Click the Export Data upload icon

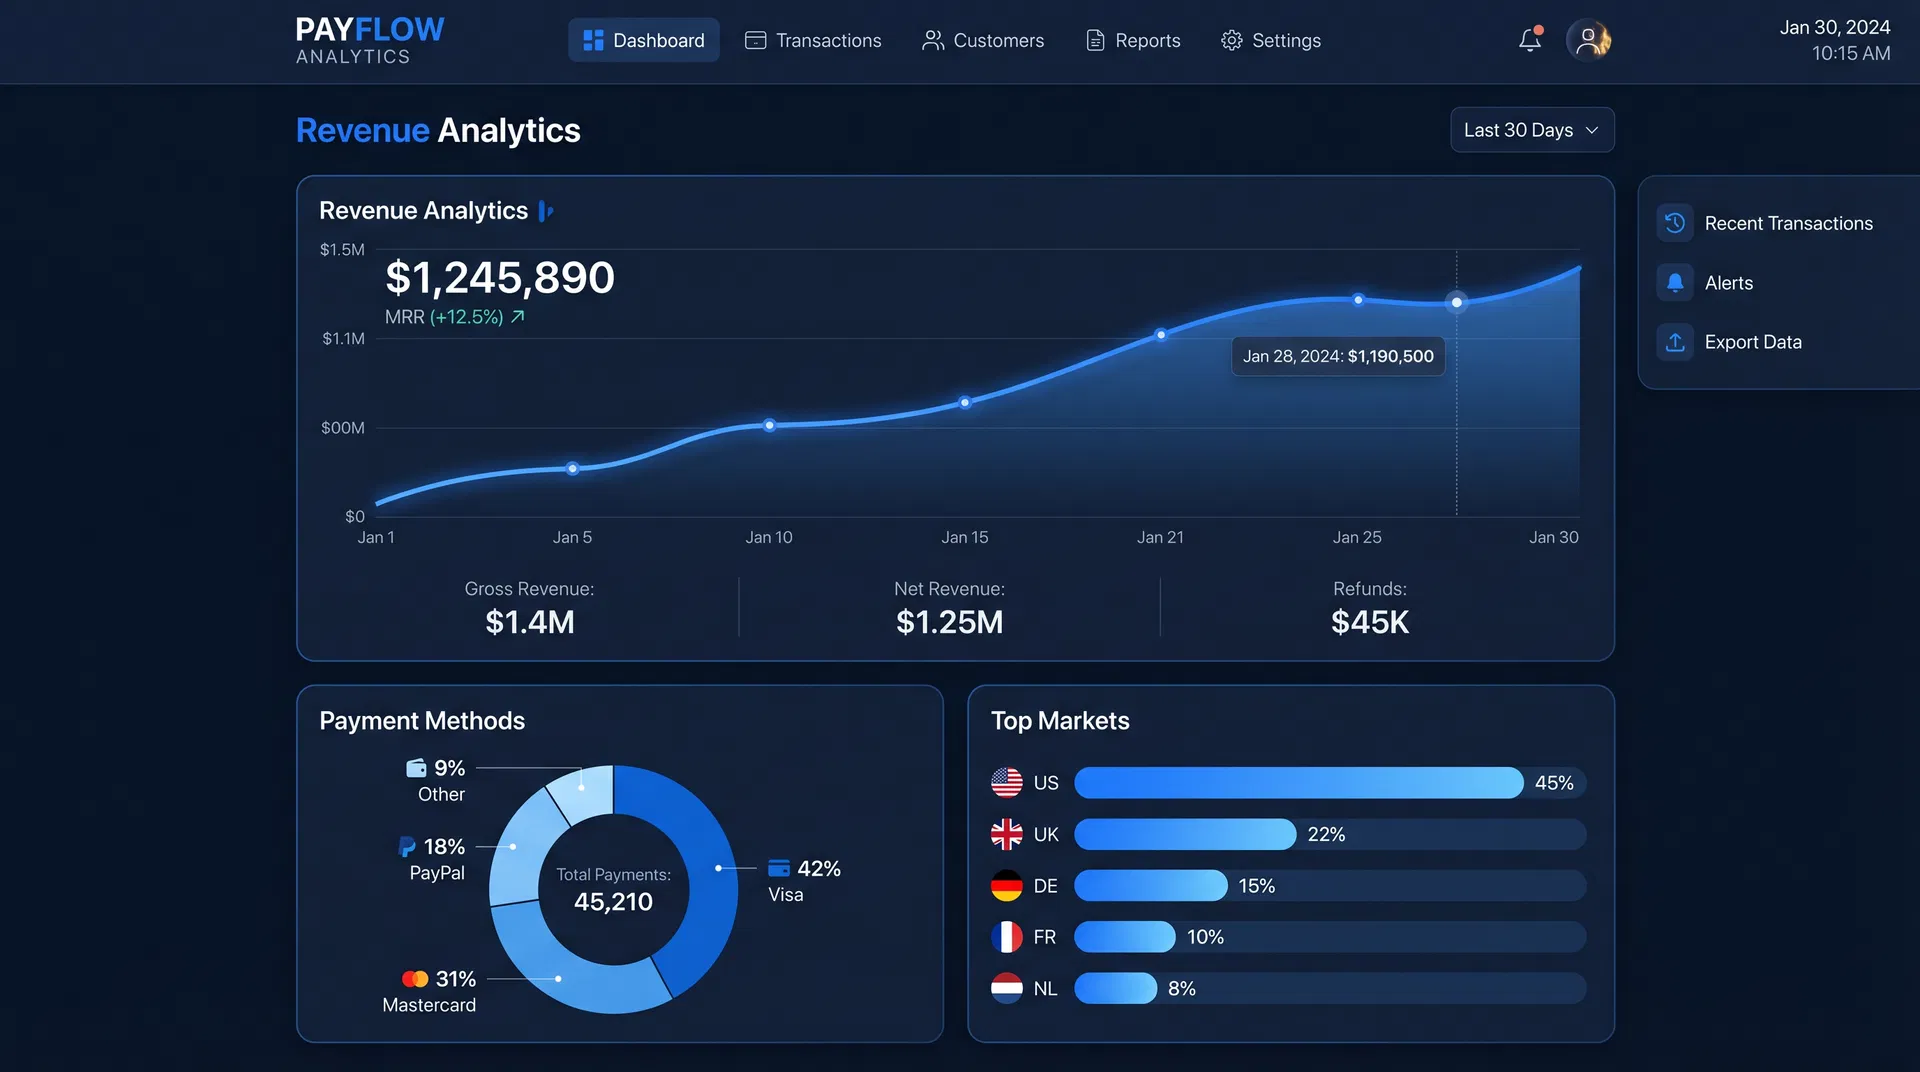(x=1674, y=341)
